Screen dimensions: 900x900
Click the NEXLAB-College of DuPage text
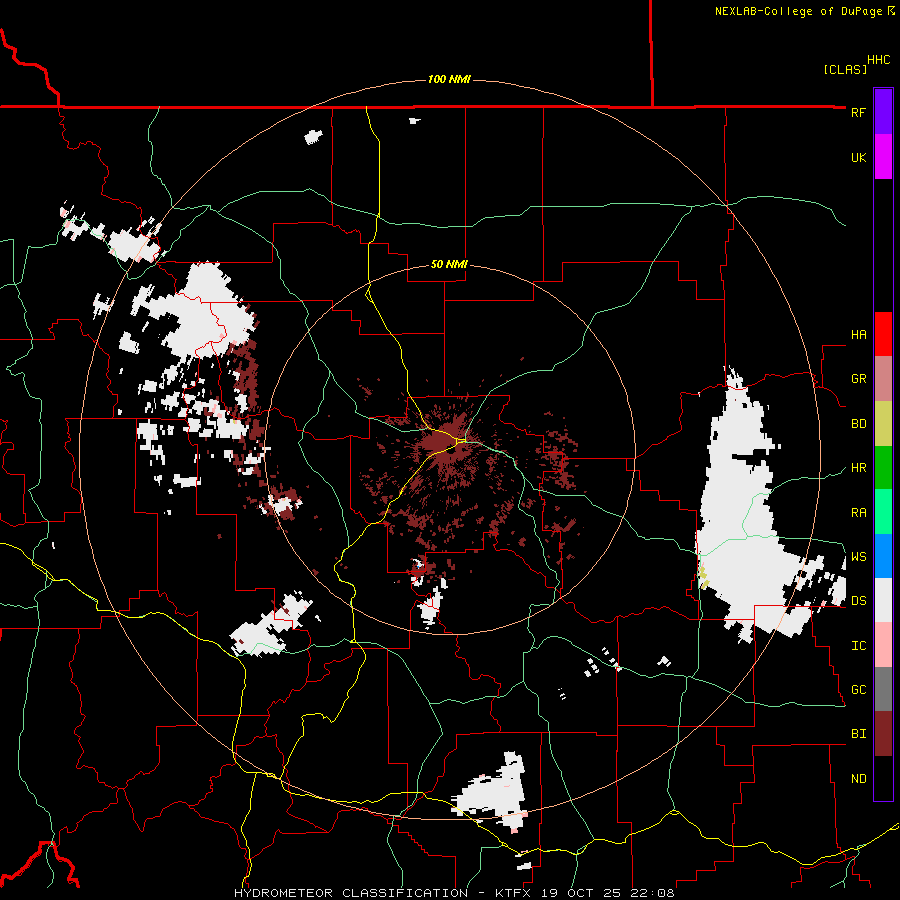(800, 11)
